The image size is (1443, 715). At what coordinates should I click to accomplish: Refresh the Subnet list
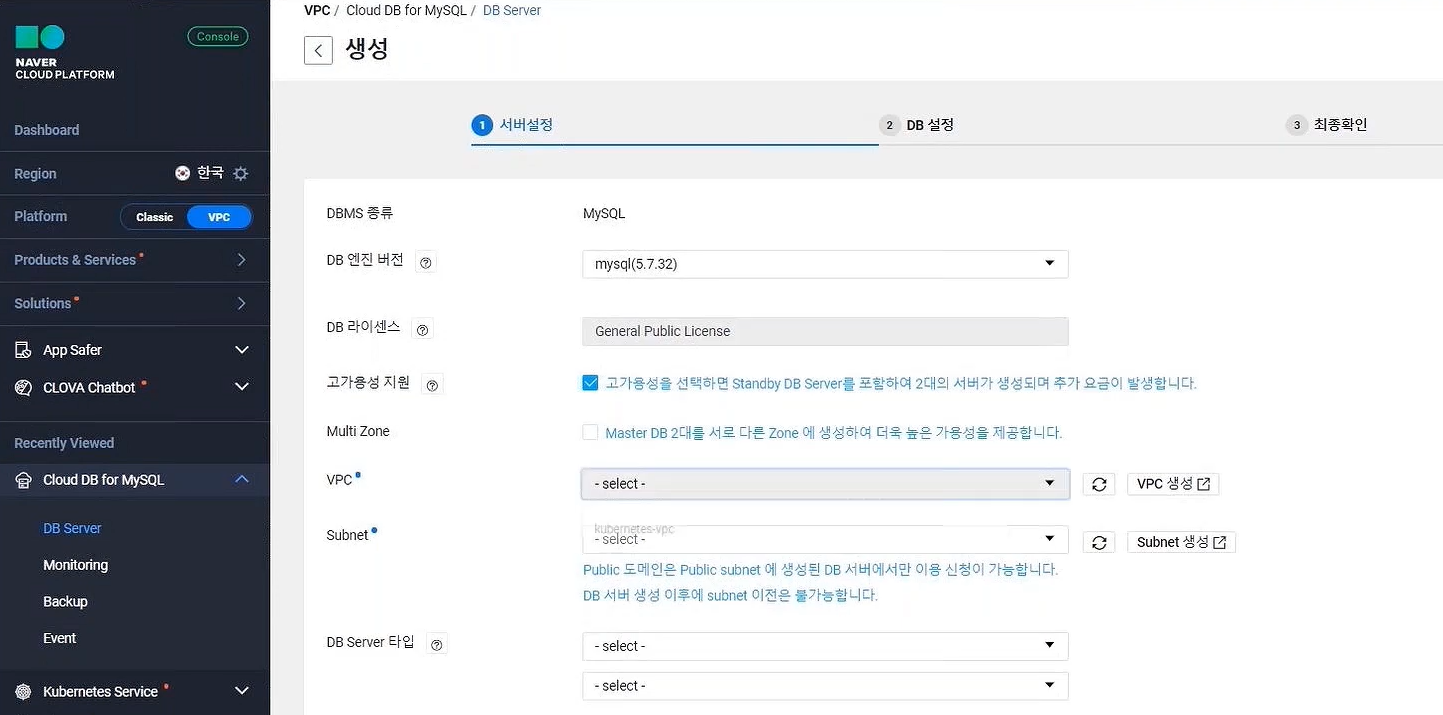point(1099,542)
